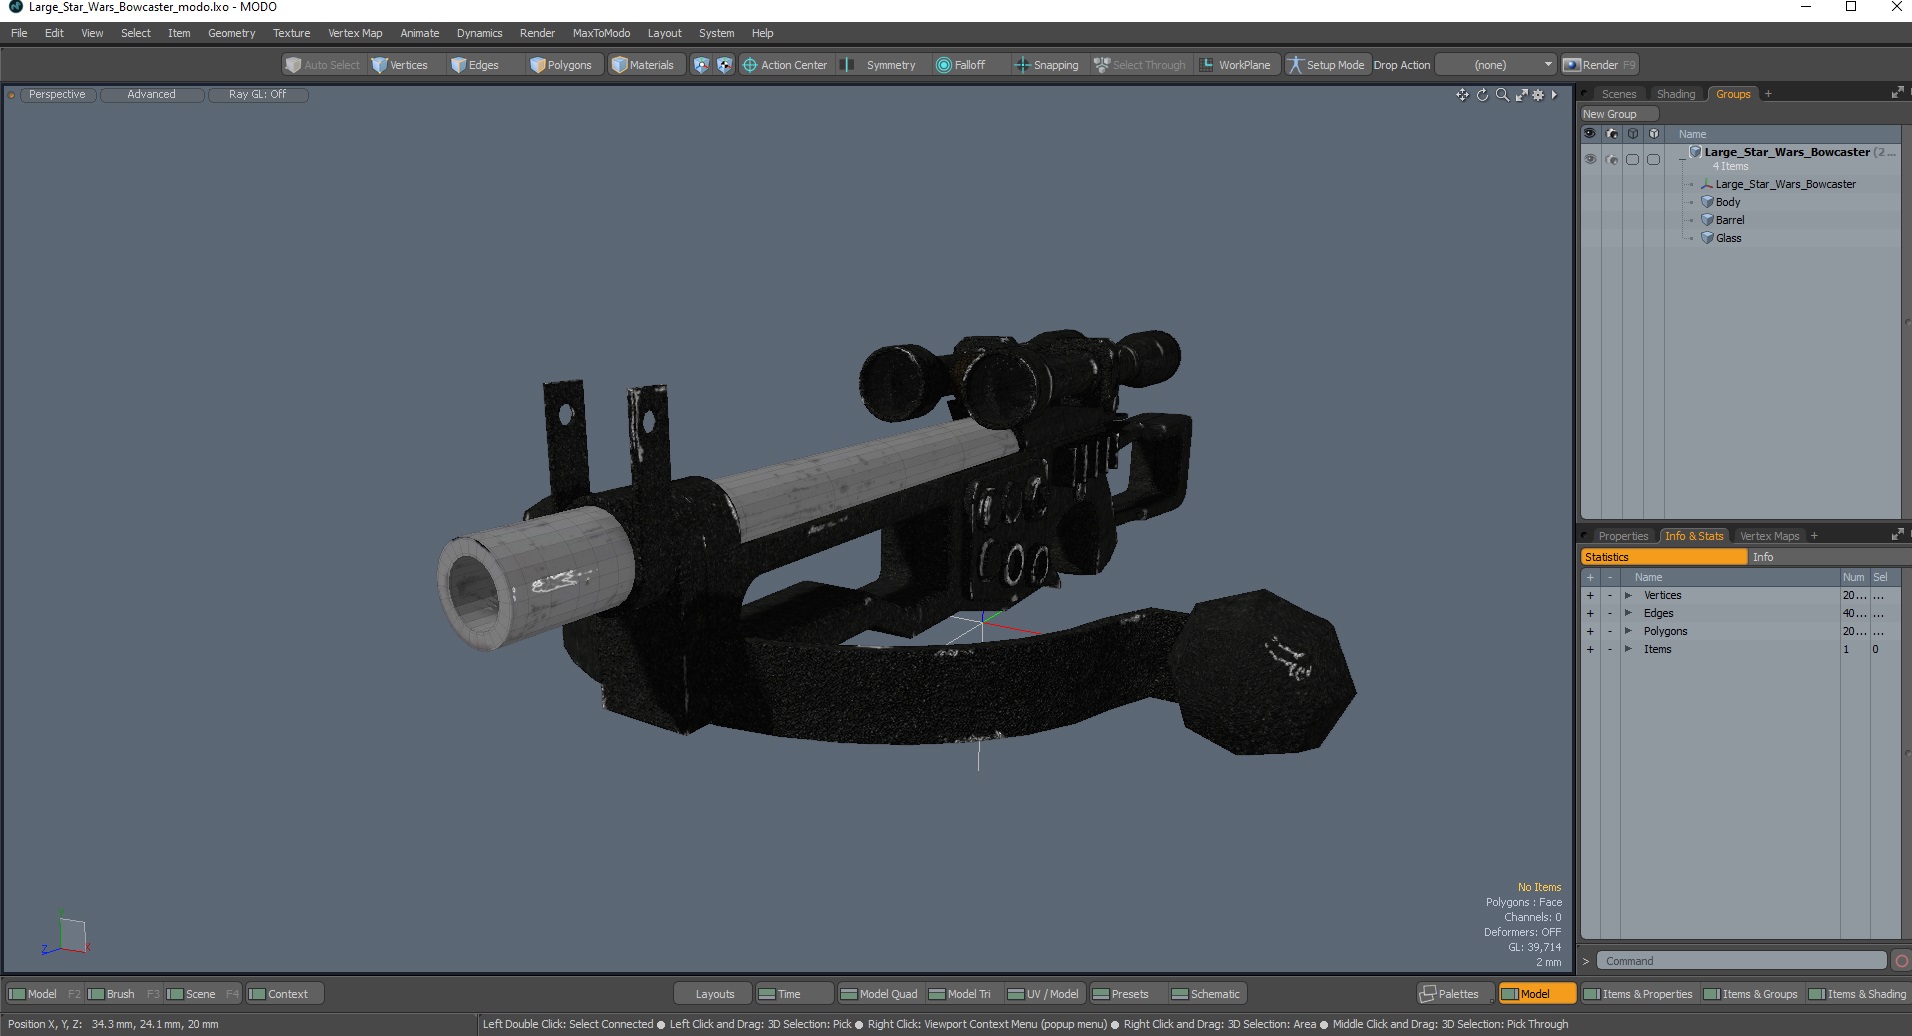Toggle visibility eye of Large_Star_Wars_Bowcaster group
The height and width of the screenshot is (1036, 1912).
[x=1590, y=159]
